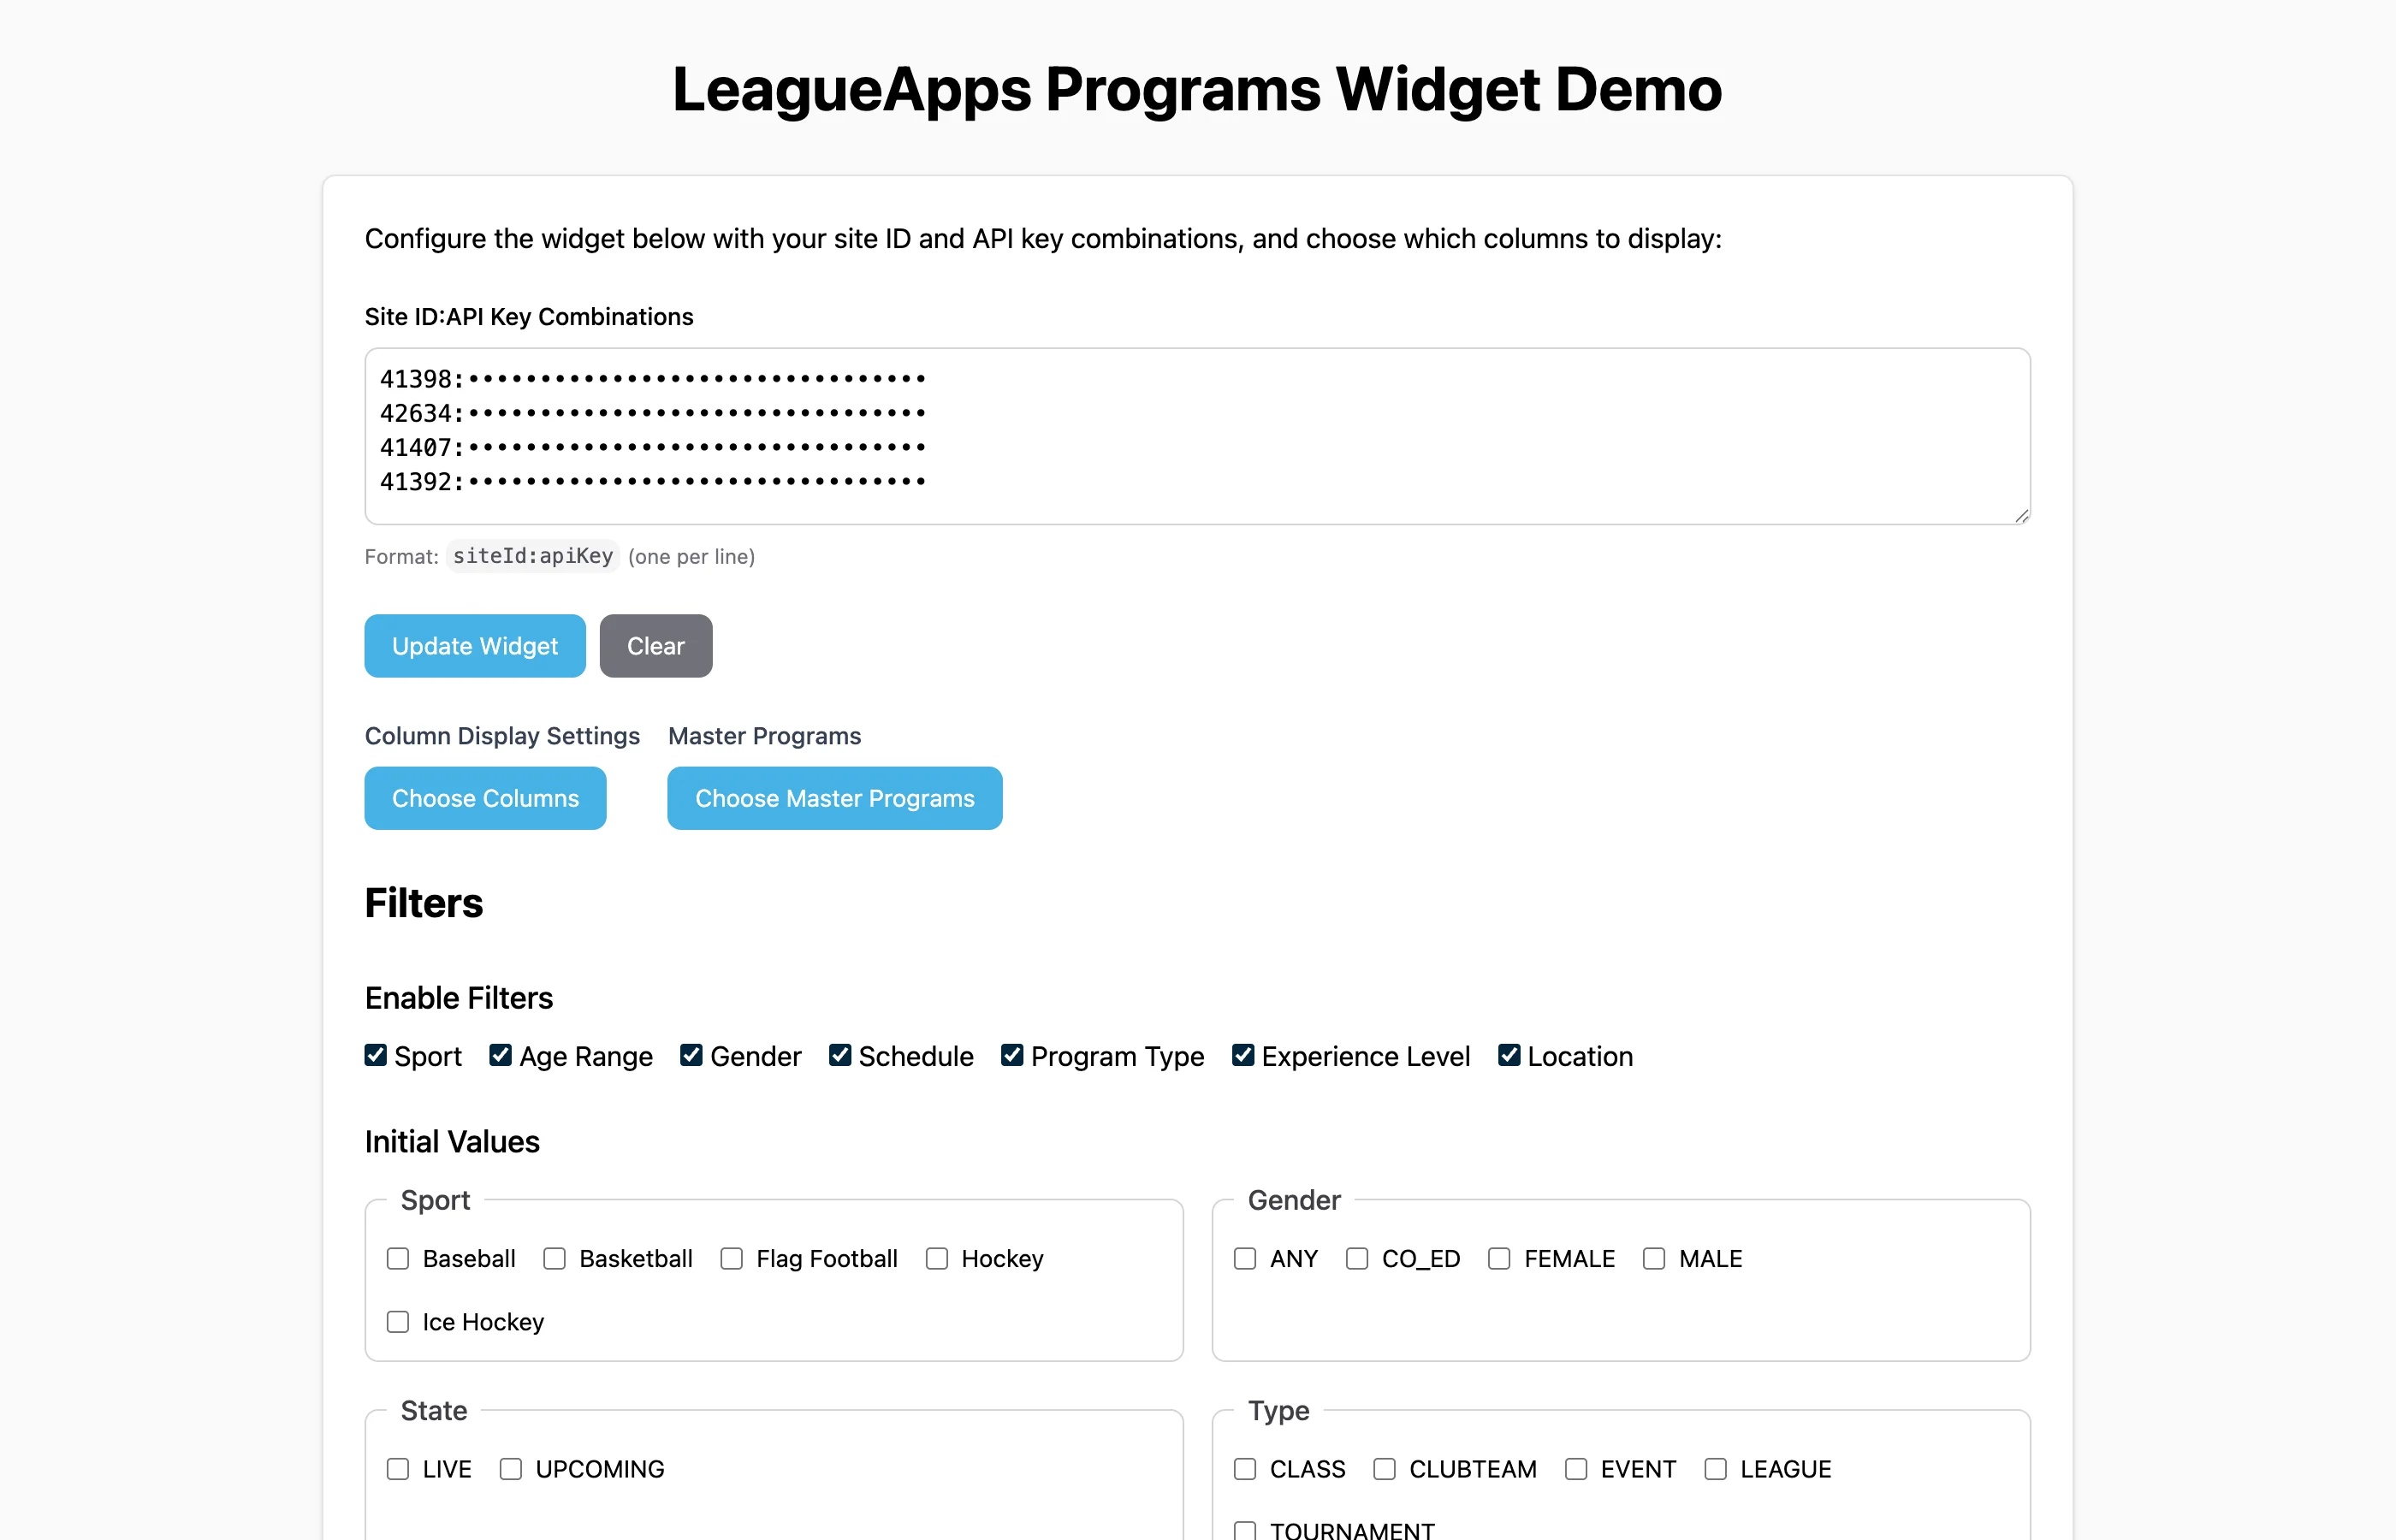2396x1540 pixels.
Task: Check the CO_ED gender option
Action: click(1356, 1258)
